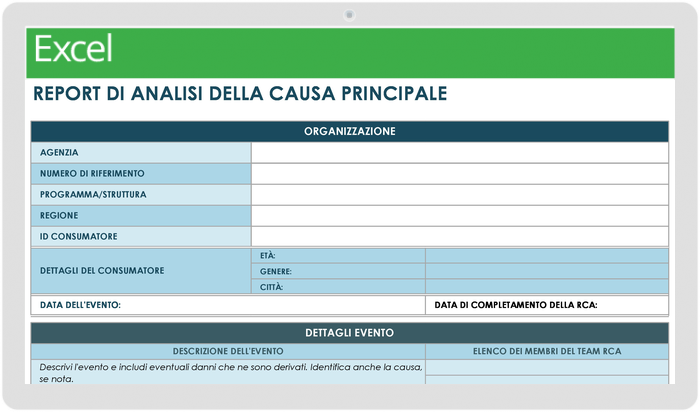Viewport: 700px width, 412px height.
Task: Select the DETTAGLI DEL CONSUMATORE cell
Action: point(141,271)
